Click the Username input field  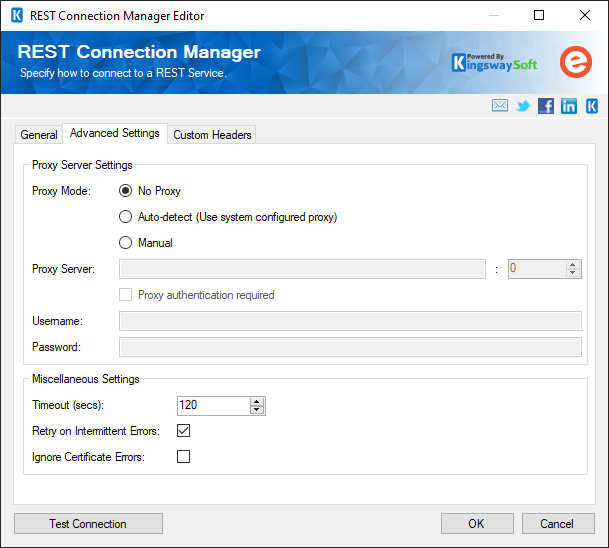point(350,321)
